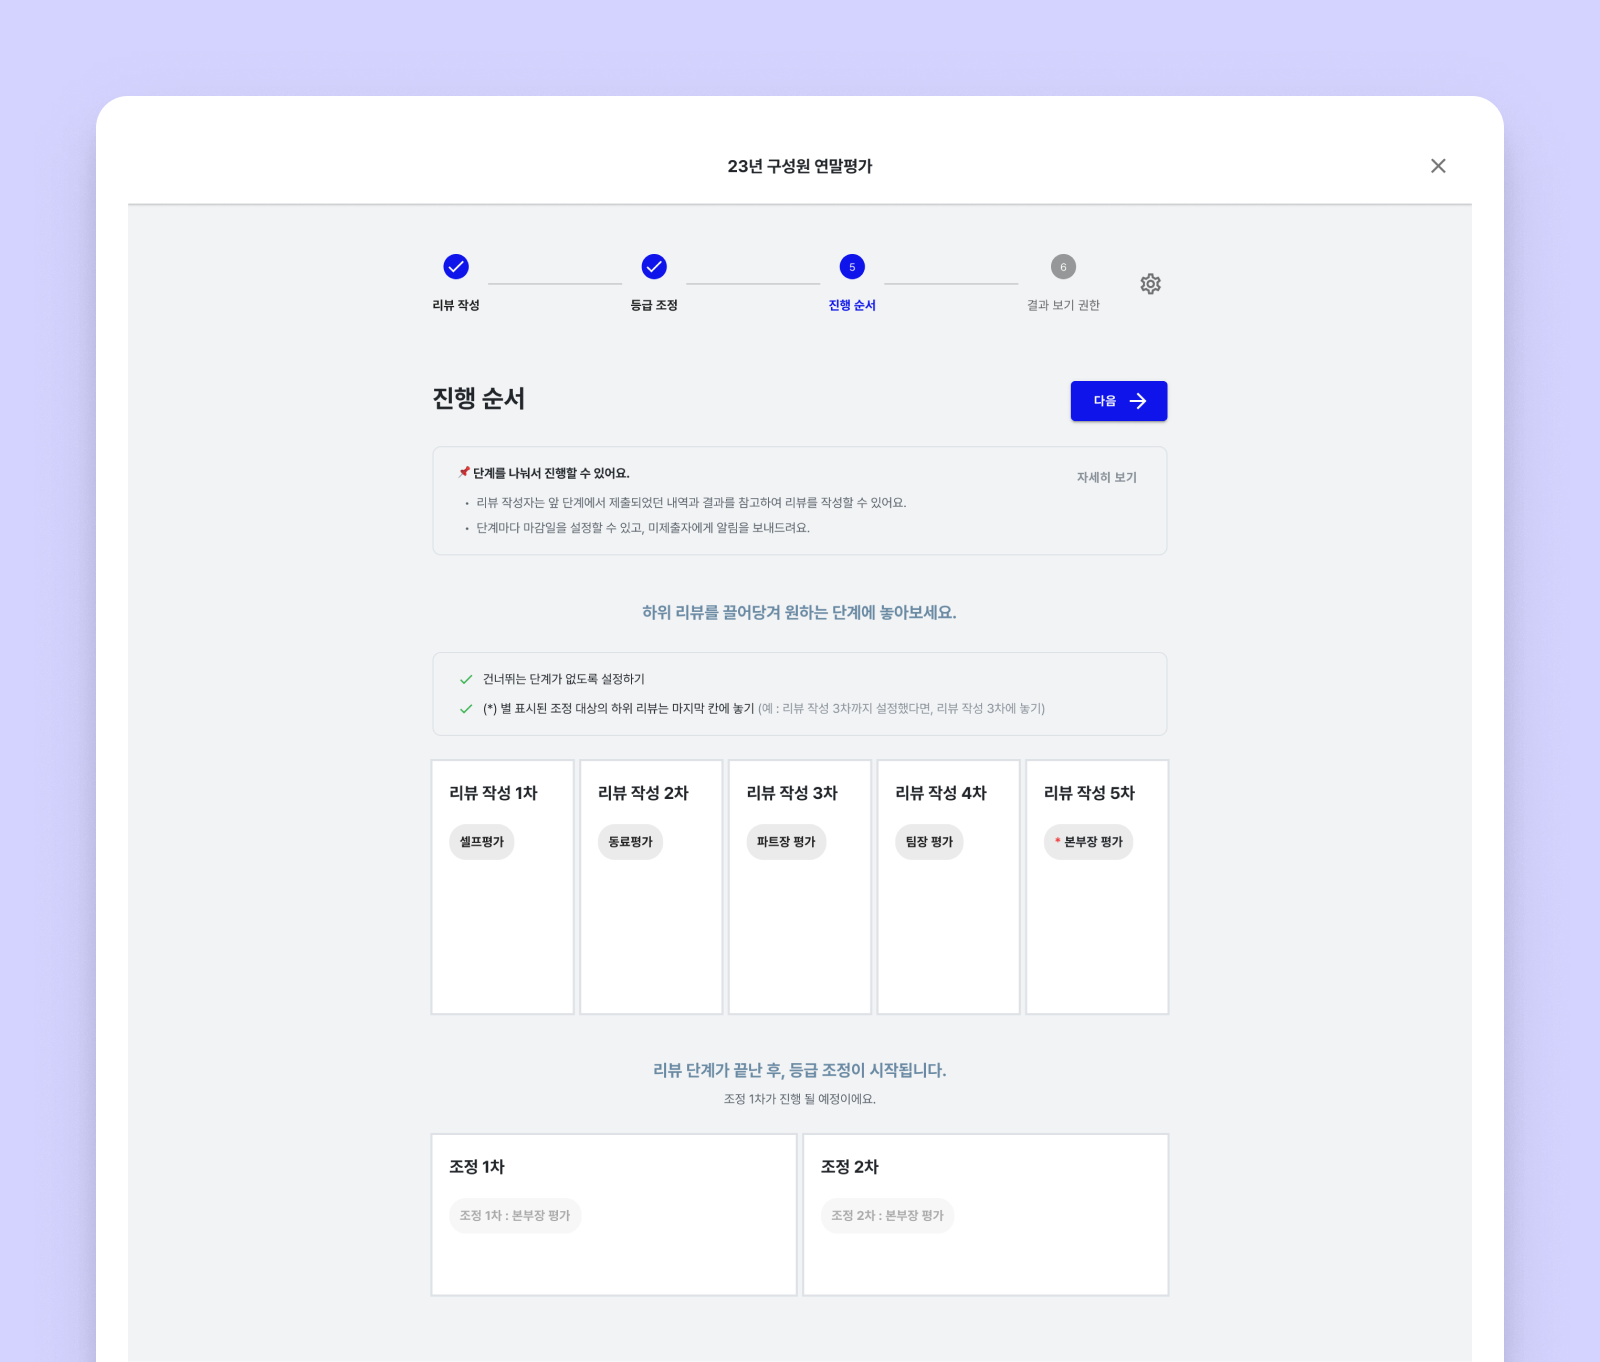Close the 23년 구성원 연말평가 dialog
This screenshot has width=1600, height=1362.
[x=1438, y=166]
